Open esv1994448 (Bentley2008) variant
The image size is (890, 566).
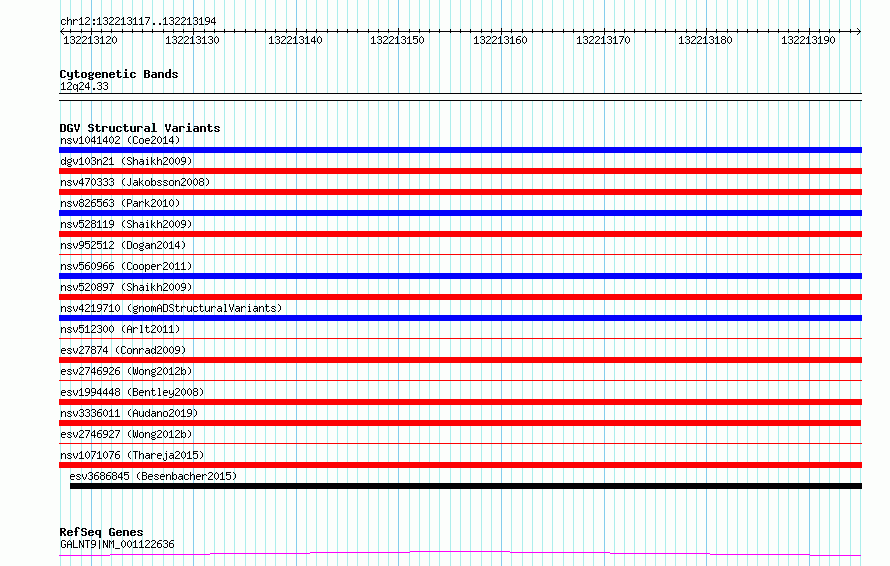pos(132,392)
